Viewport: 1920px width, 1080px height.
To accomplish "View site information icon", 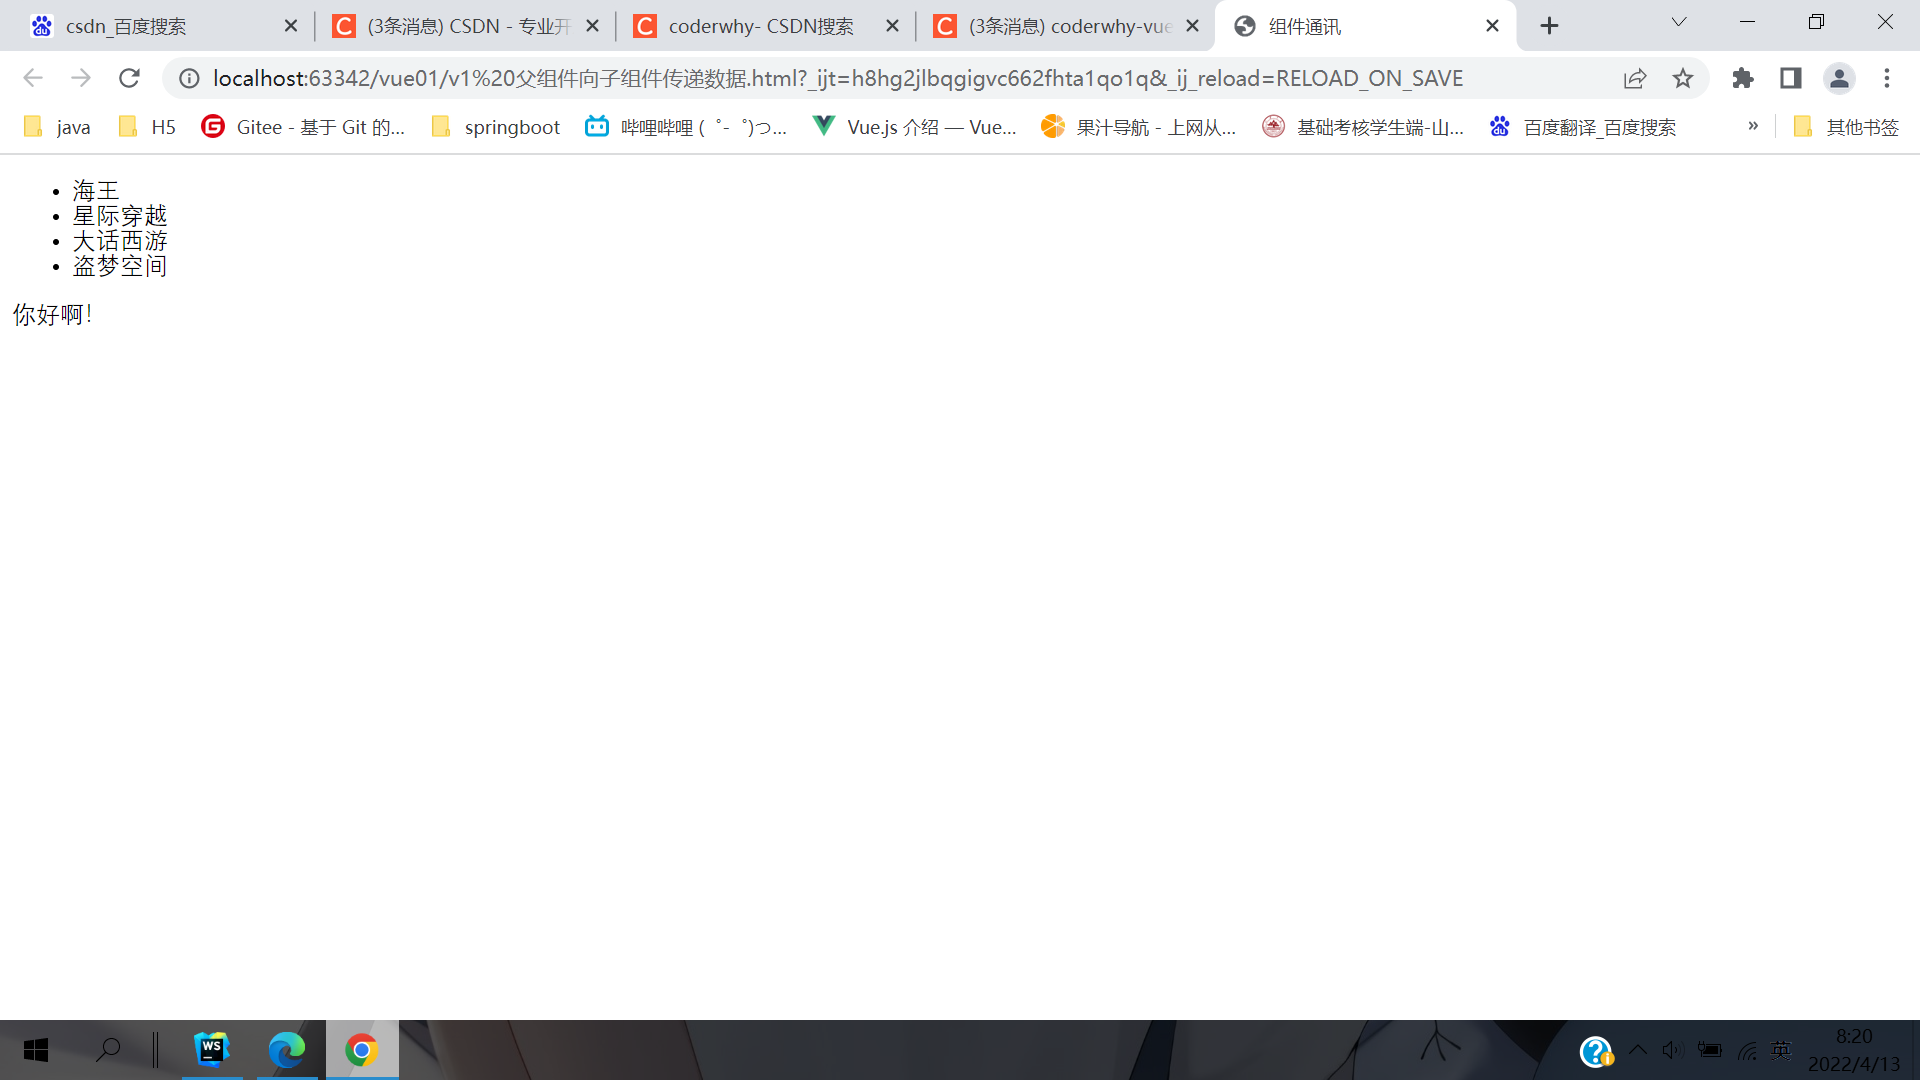I will click(189, 78).
